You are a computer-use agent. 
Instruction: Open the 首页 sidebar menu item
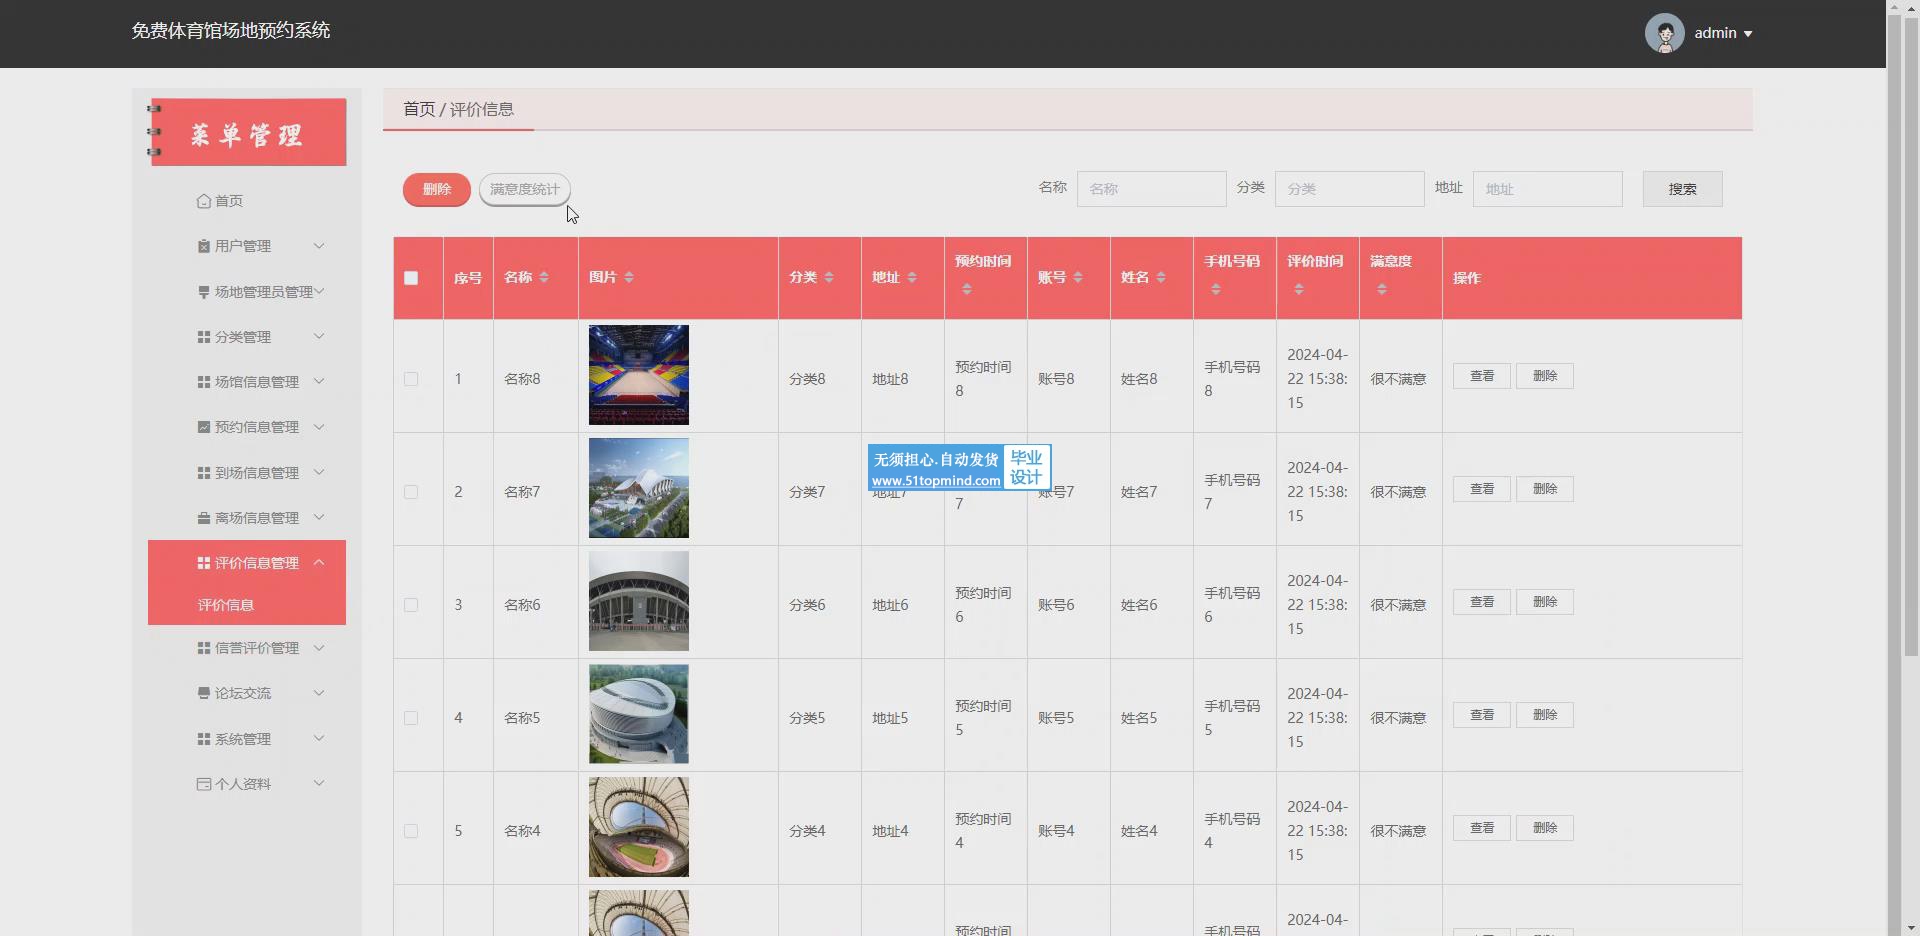pyautogui.click(x=247, y=201)
